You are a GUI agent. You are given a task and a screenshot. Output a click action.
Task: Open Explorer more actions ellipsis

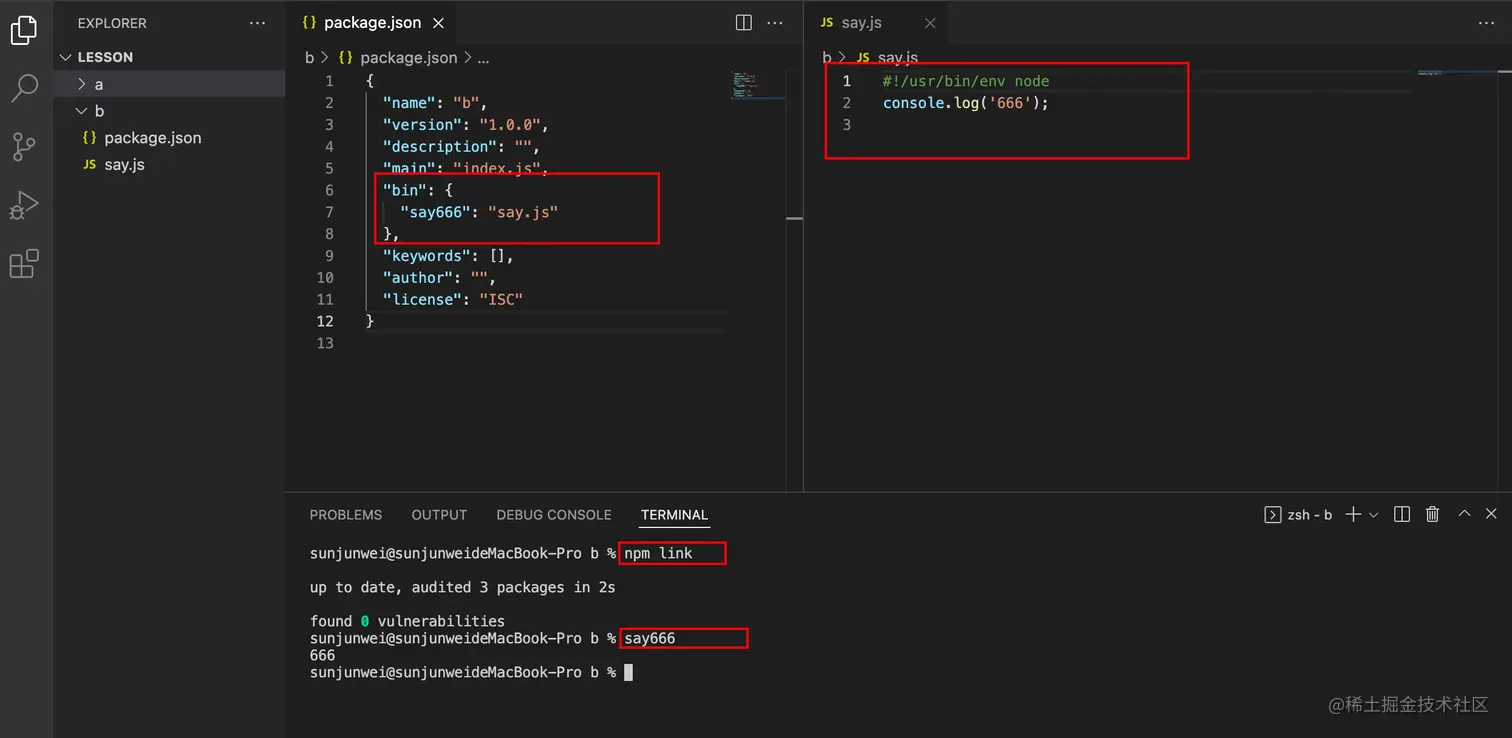tap(258, 23)
